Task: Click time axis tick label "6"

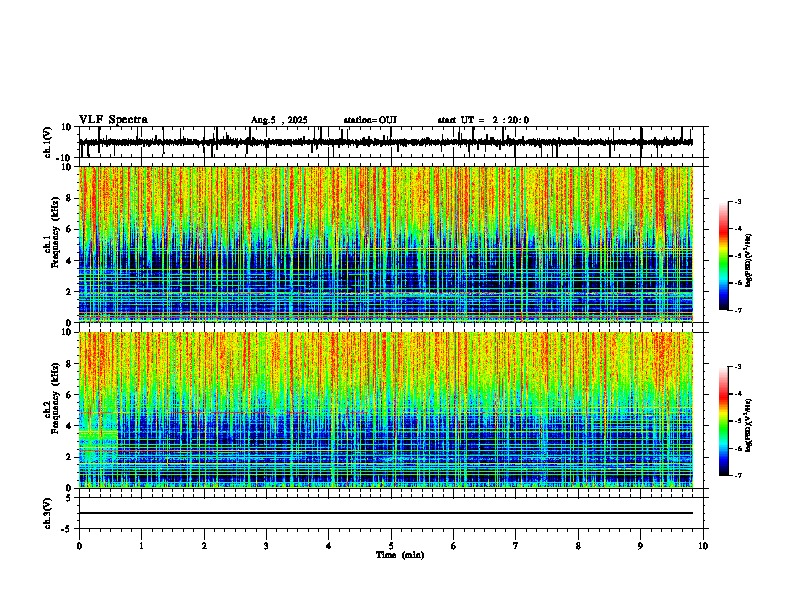Action: pyautogui.click(x=454, y=546)
